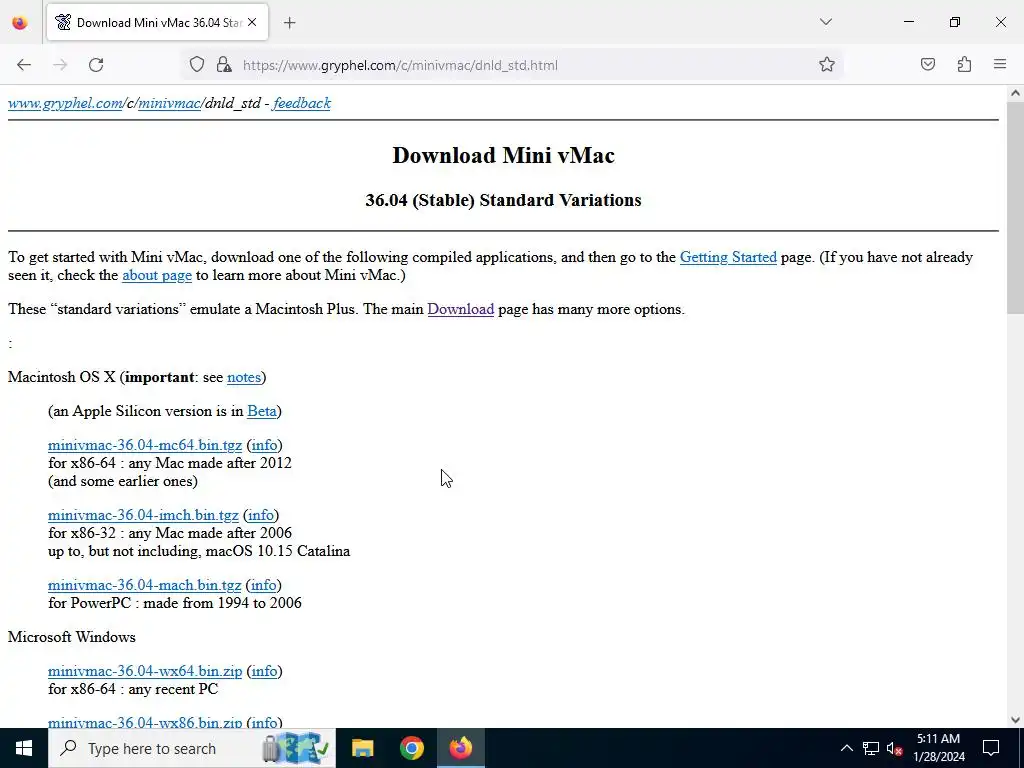Open info for the imch build

click(x=261, y=515)
